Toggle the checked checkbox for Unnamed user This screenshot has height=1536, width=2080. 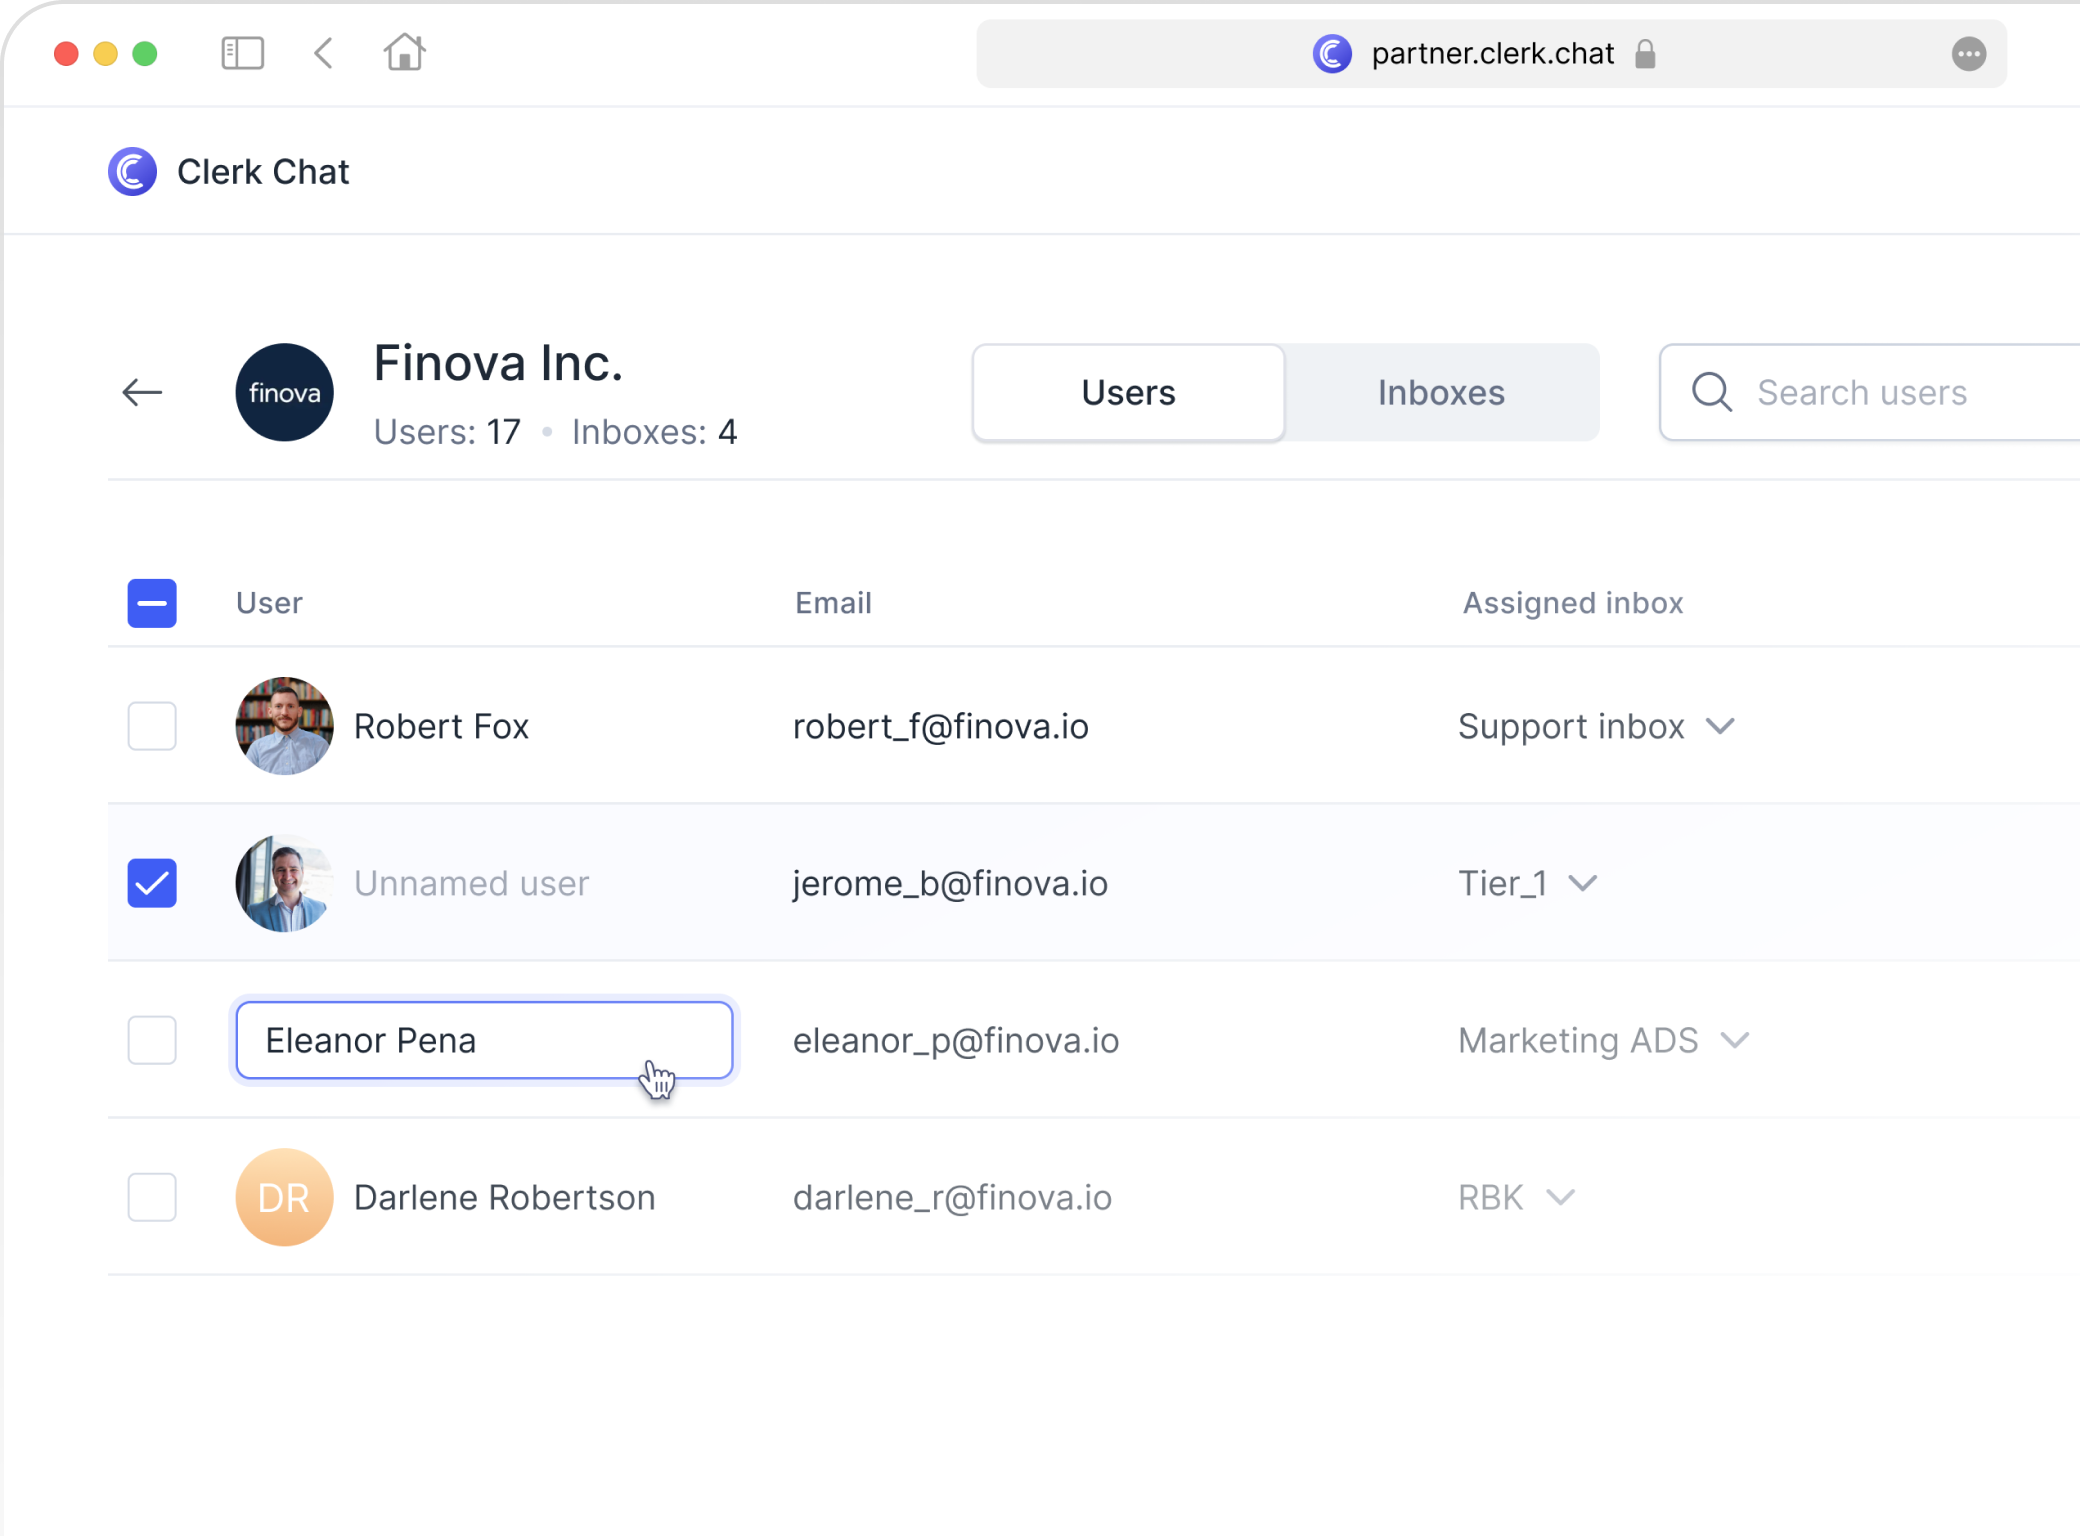(150, 882)
